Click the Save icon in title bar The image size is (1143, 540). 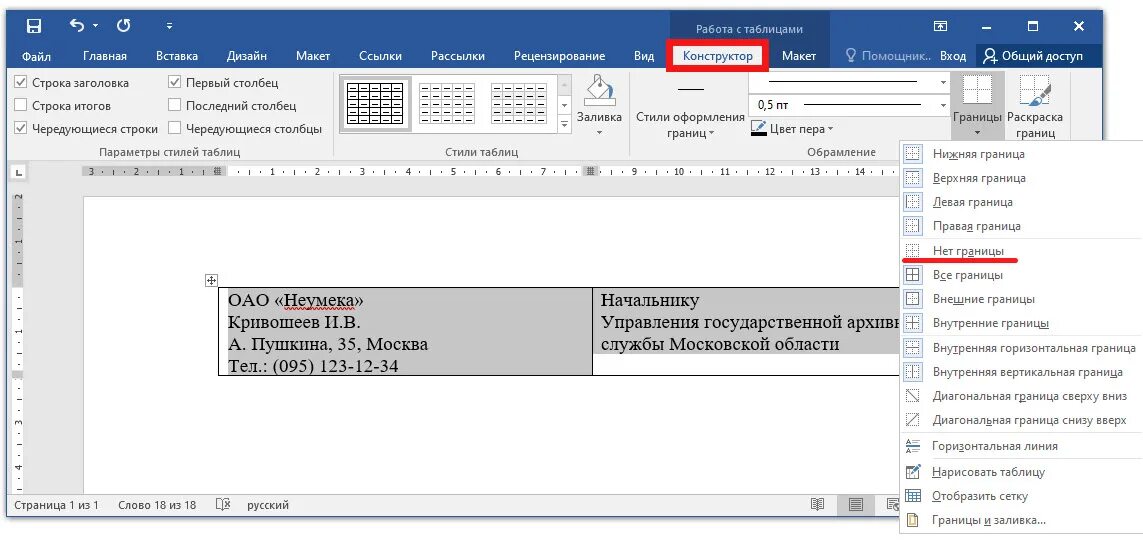coord(34,27)
